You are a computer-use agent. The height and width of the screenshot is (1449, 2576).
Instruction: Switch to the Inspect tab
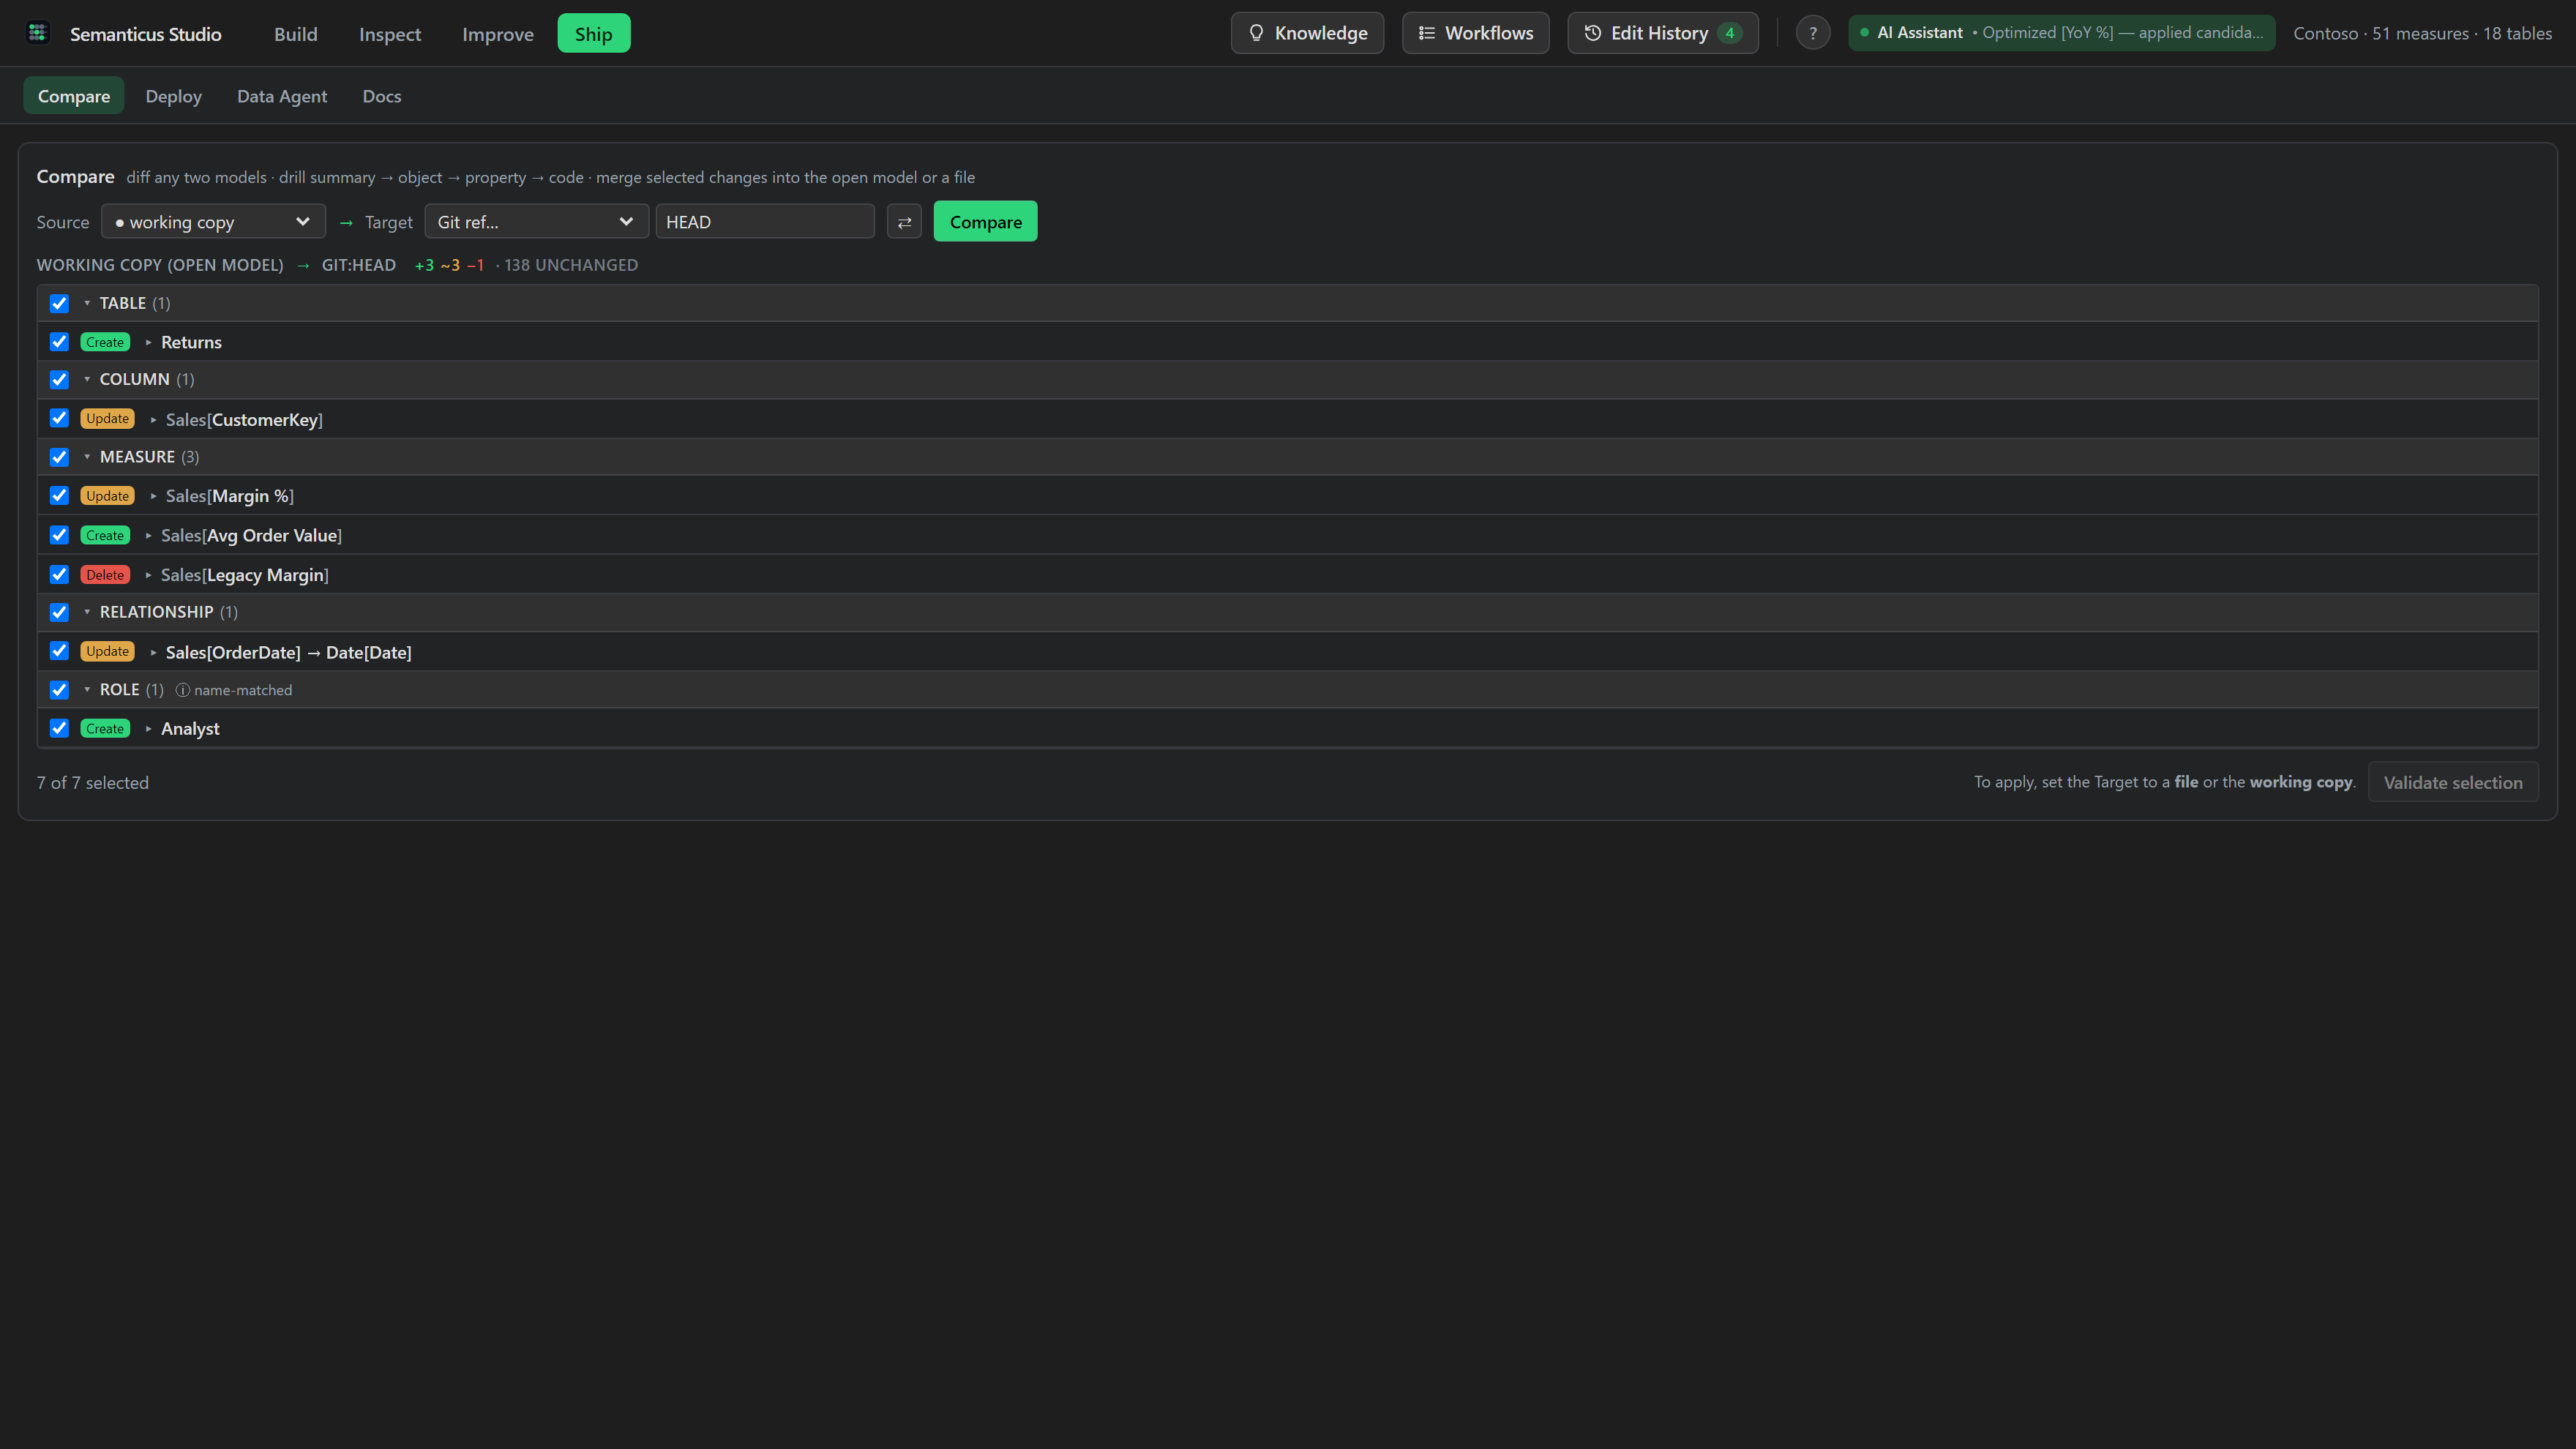click(x=390, y=34)
